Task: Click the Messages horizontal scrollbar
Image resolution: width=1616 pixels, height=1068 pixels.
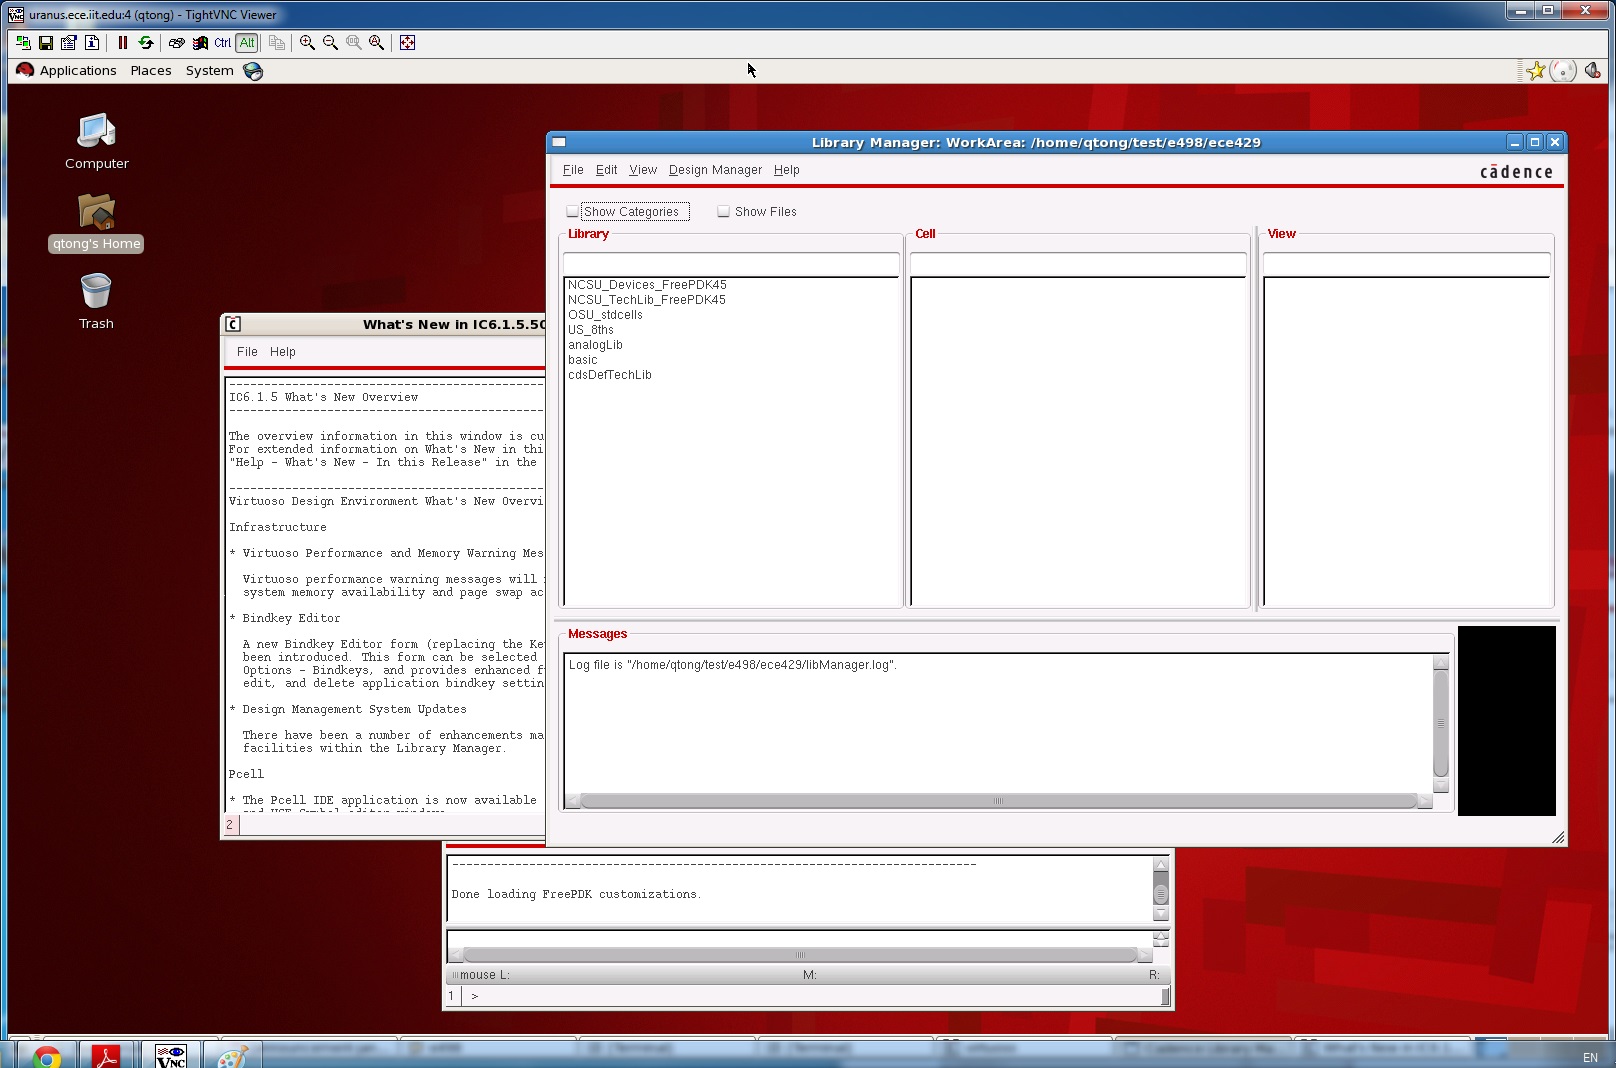Action: (998, 801)
